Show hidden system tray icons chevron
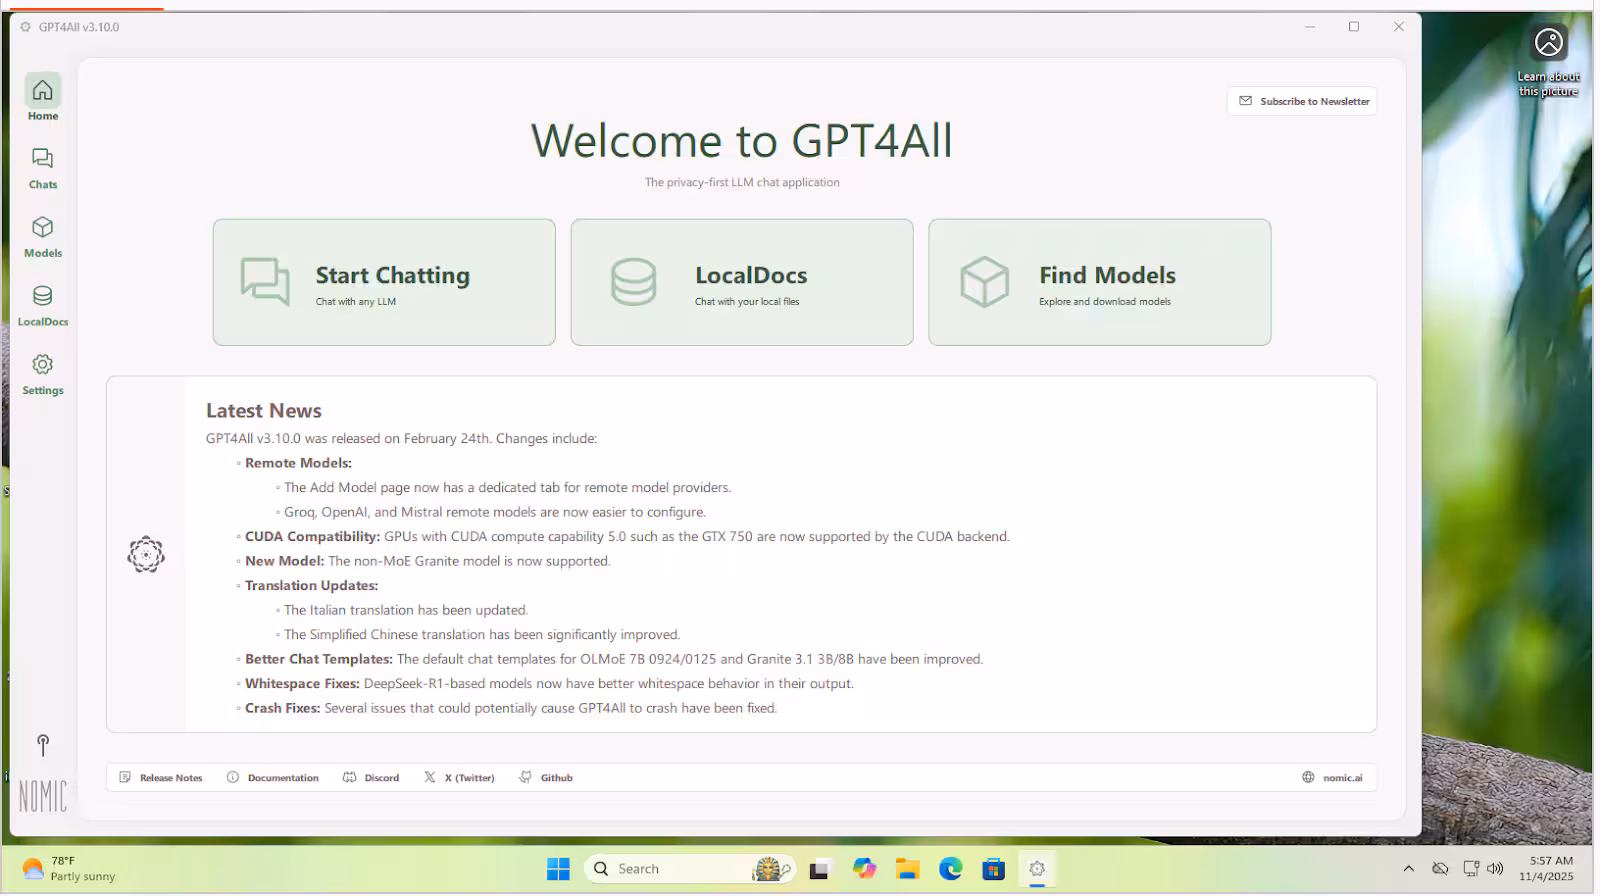 (1408, 869)
